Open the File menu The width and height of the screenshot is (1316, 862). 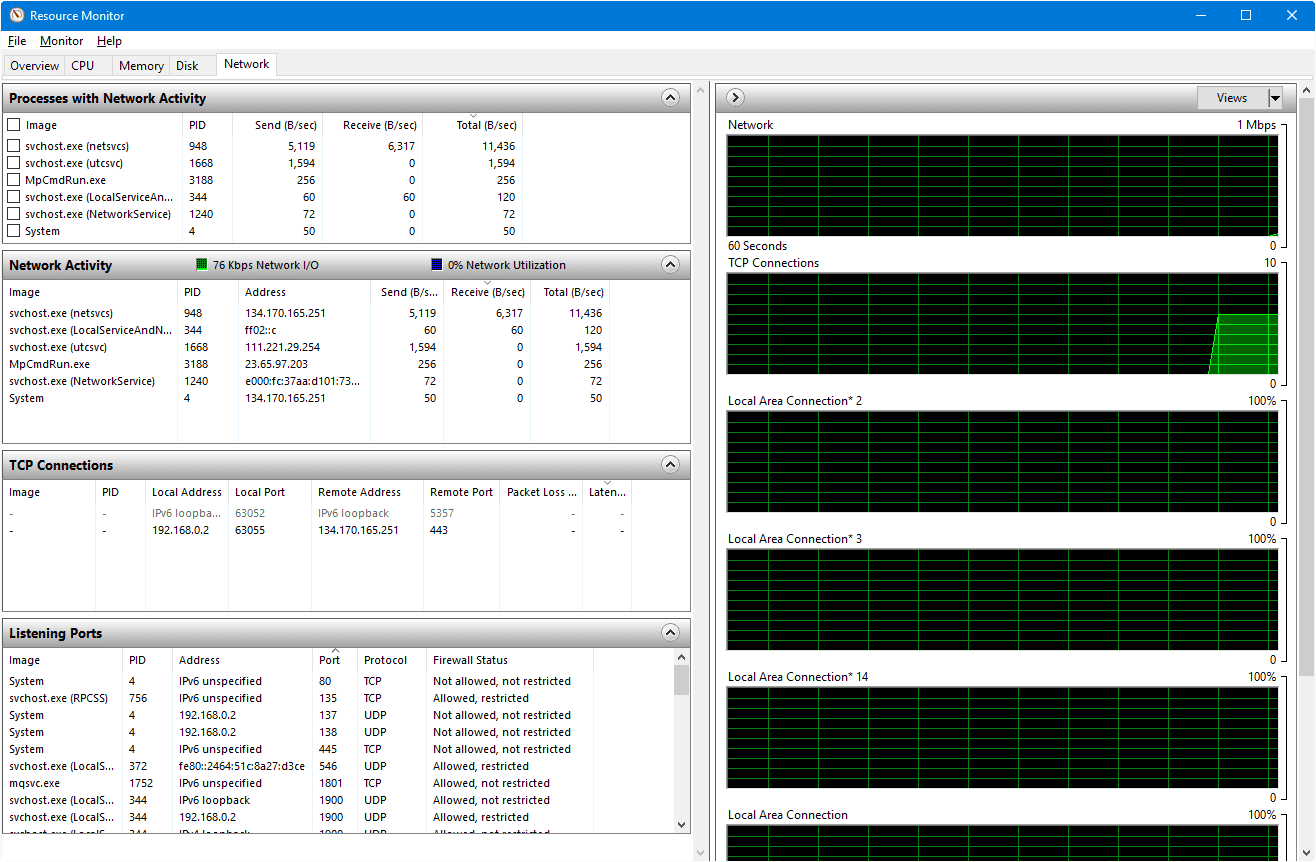[x=17, y=41]
